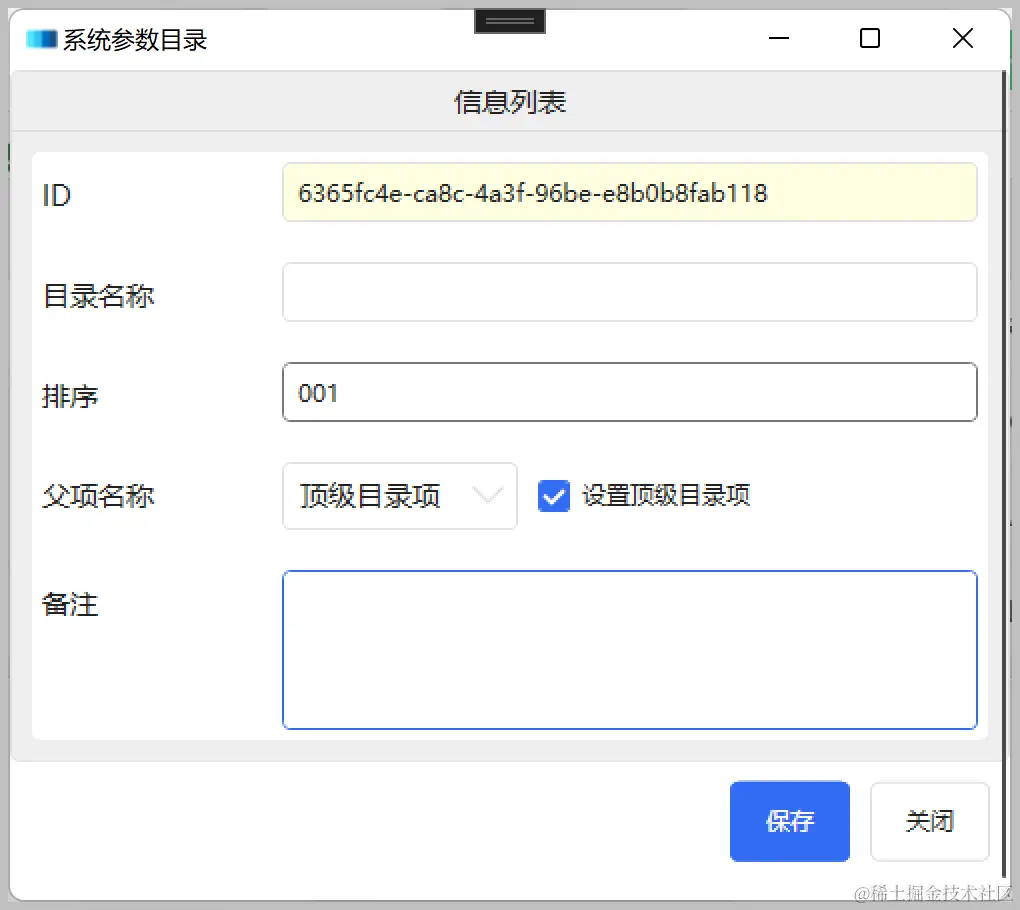Click the 备注 label
The image size is (1020, 910).
click(x=70, y=604)
